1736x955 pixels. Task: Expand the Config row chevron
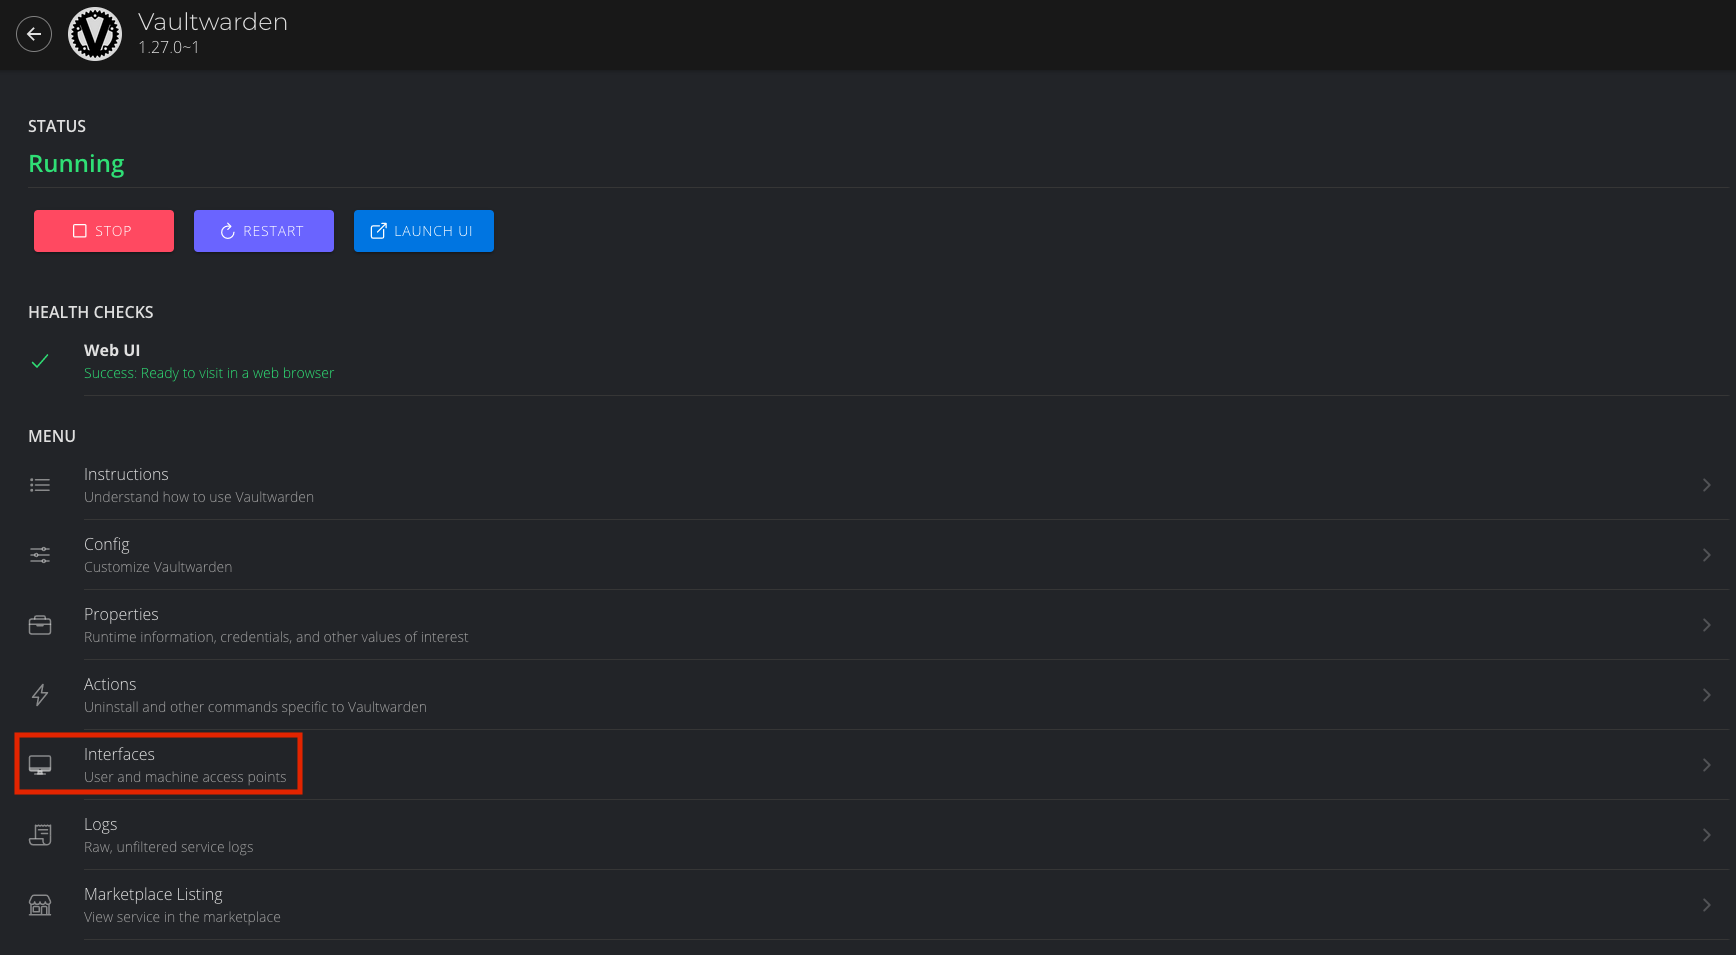[1706, 555]
